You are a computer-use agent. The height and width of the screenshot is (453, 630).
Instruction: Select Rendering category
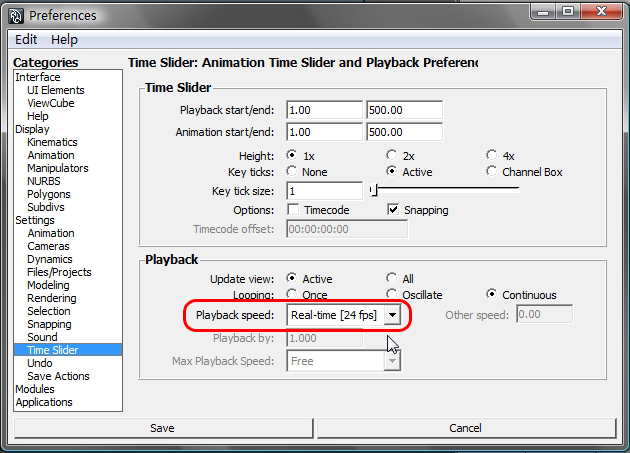[x=52, y=298]
